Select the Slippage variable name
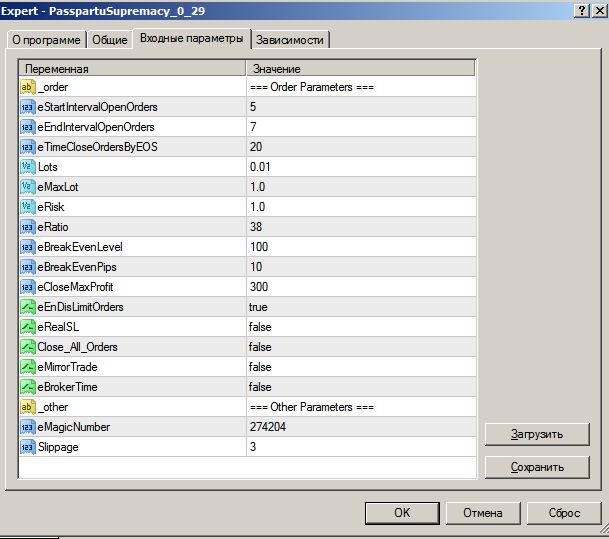Image resolution: width=609 pixels, height=539 pixels. (x=58, y=447)
